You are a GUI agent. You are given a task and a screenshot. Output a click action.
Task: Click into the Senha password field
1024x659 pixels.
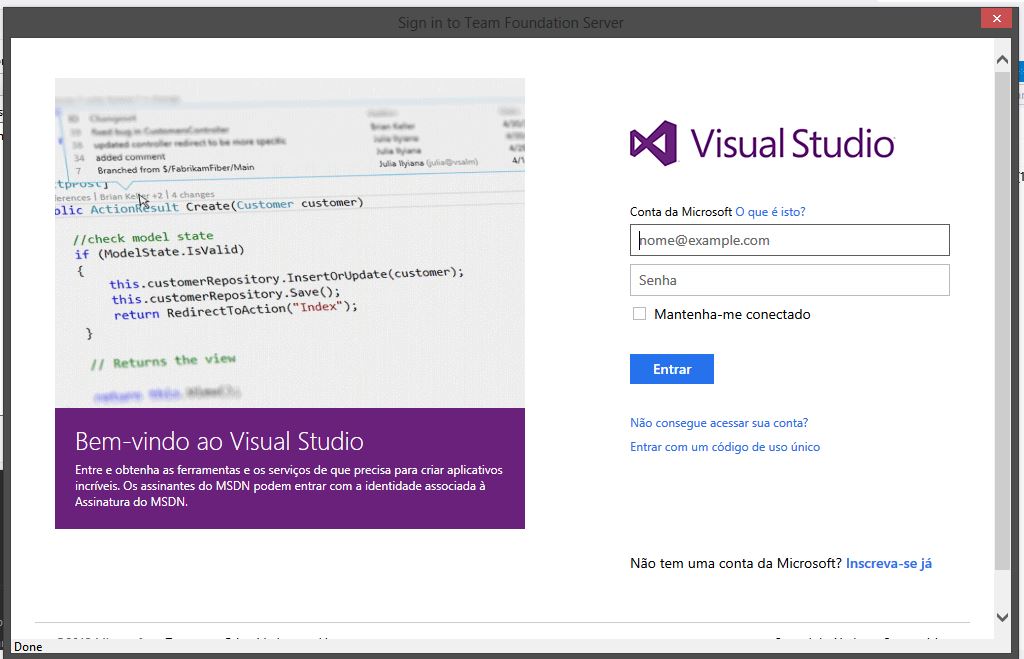pos(790,280)
